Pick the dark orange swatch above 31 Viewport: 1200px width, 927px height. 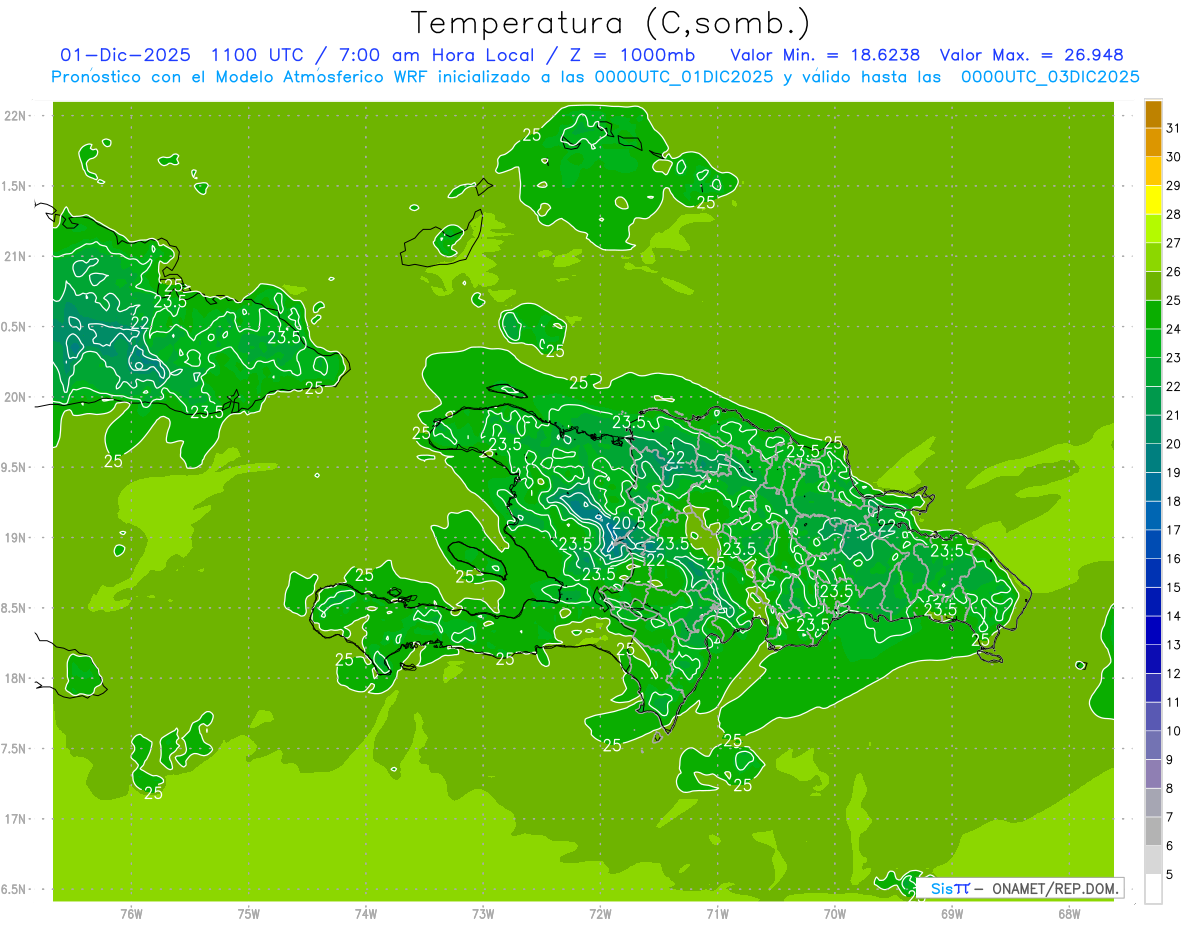[1153, 114]
